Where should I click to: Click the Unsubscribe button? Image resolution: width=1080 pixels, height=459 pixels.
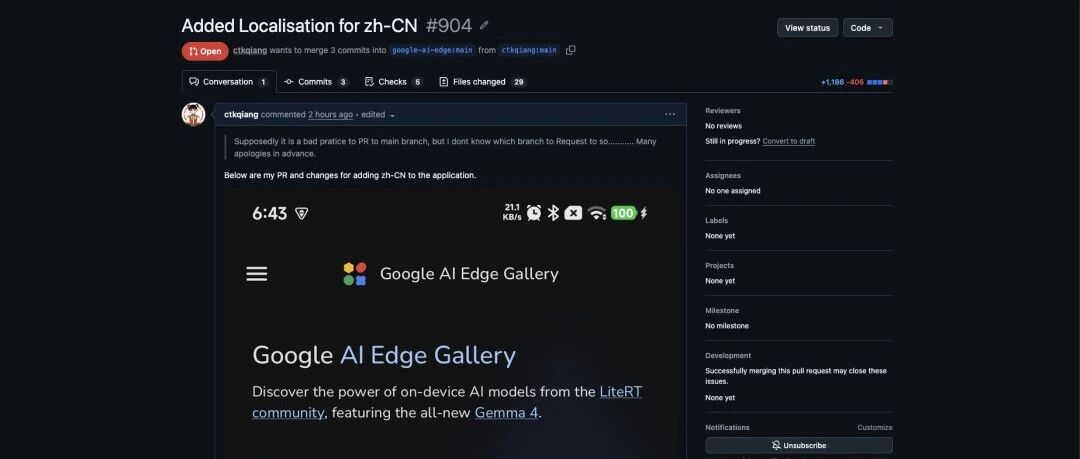(799, 445)
